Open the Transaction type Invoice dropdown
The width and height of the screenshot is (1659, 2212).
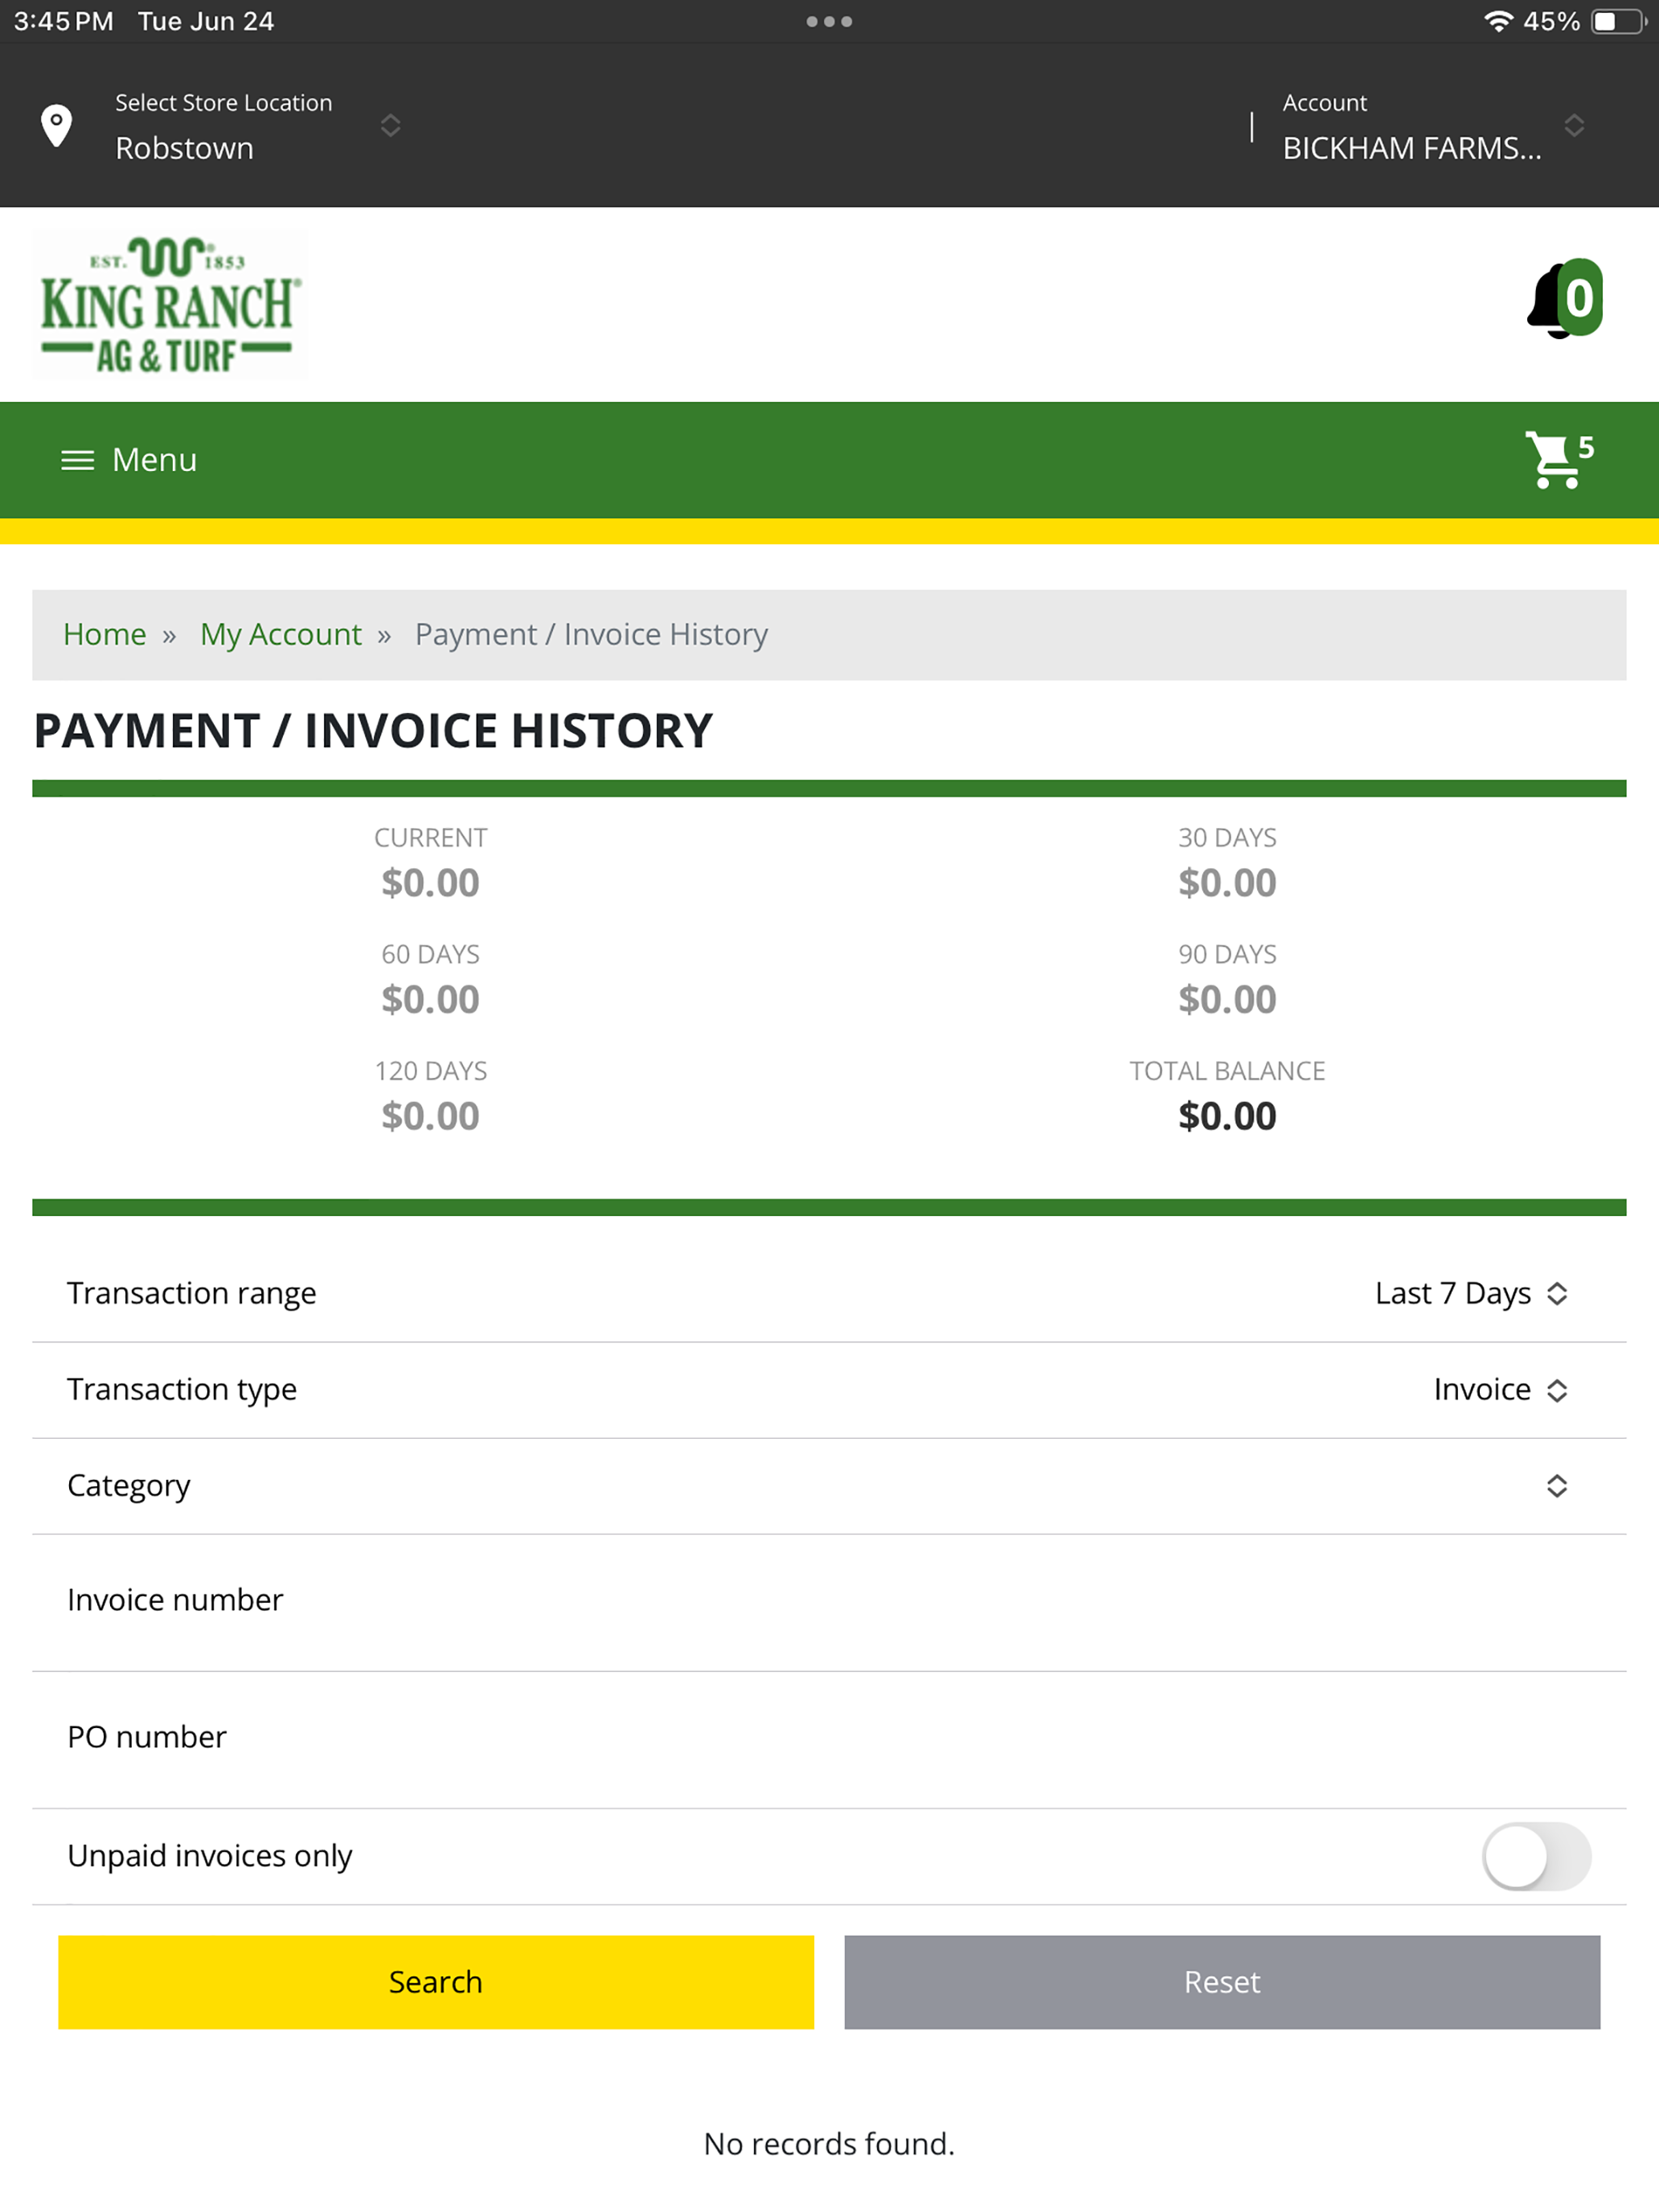pos(1500,1389)
